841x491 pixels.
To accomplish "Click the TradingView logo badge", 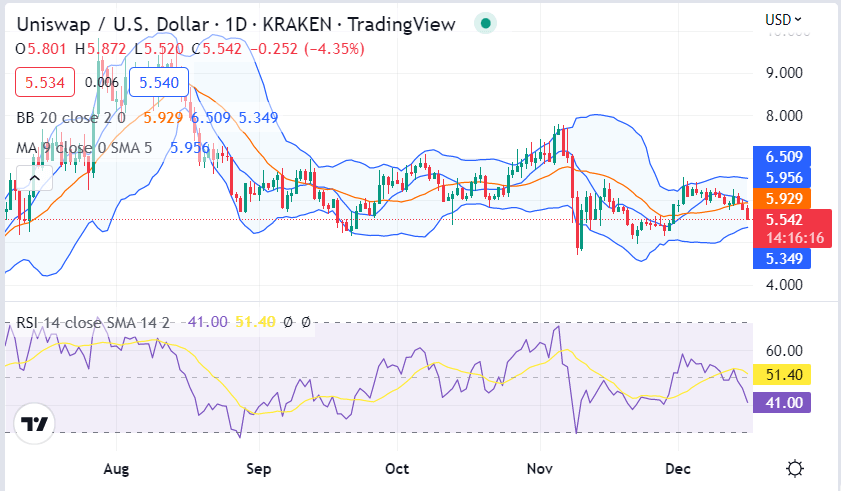I will 34,424.
